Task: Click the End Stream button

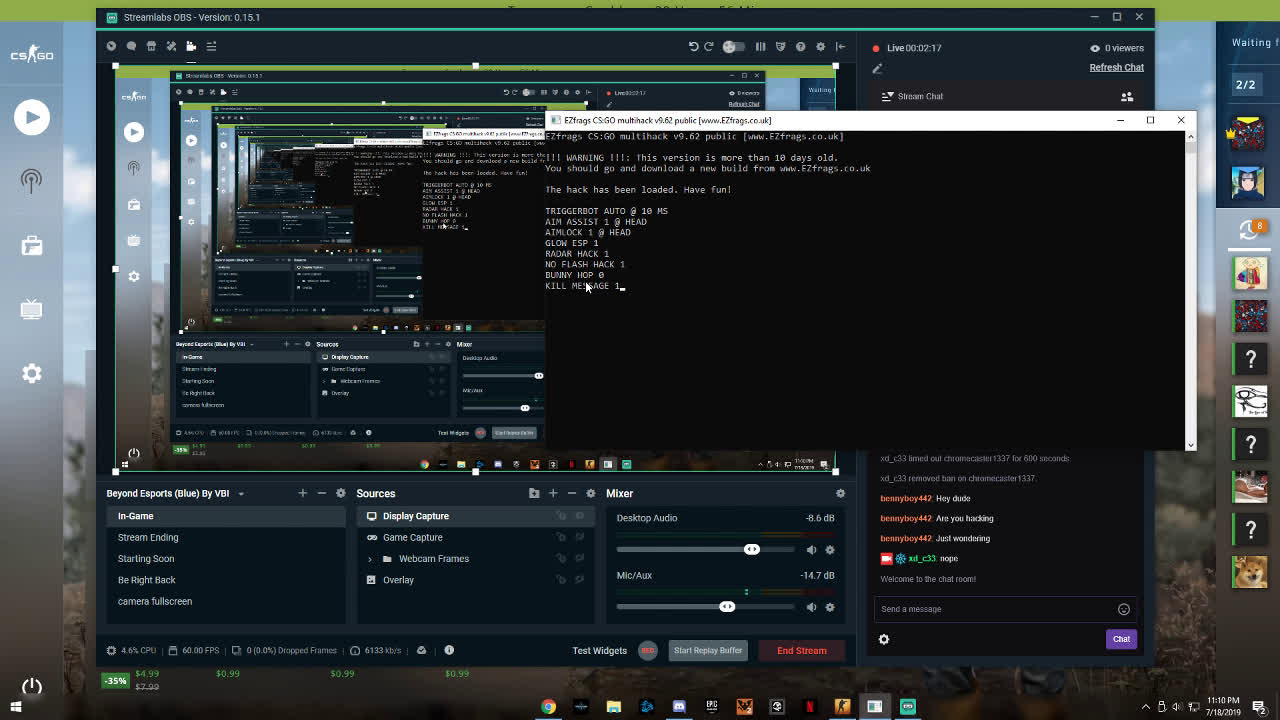Action: pos(802,650)
